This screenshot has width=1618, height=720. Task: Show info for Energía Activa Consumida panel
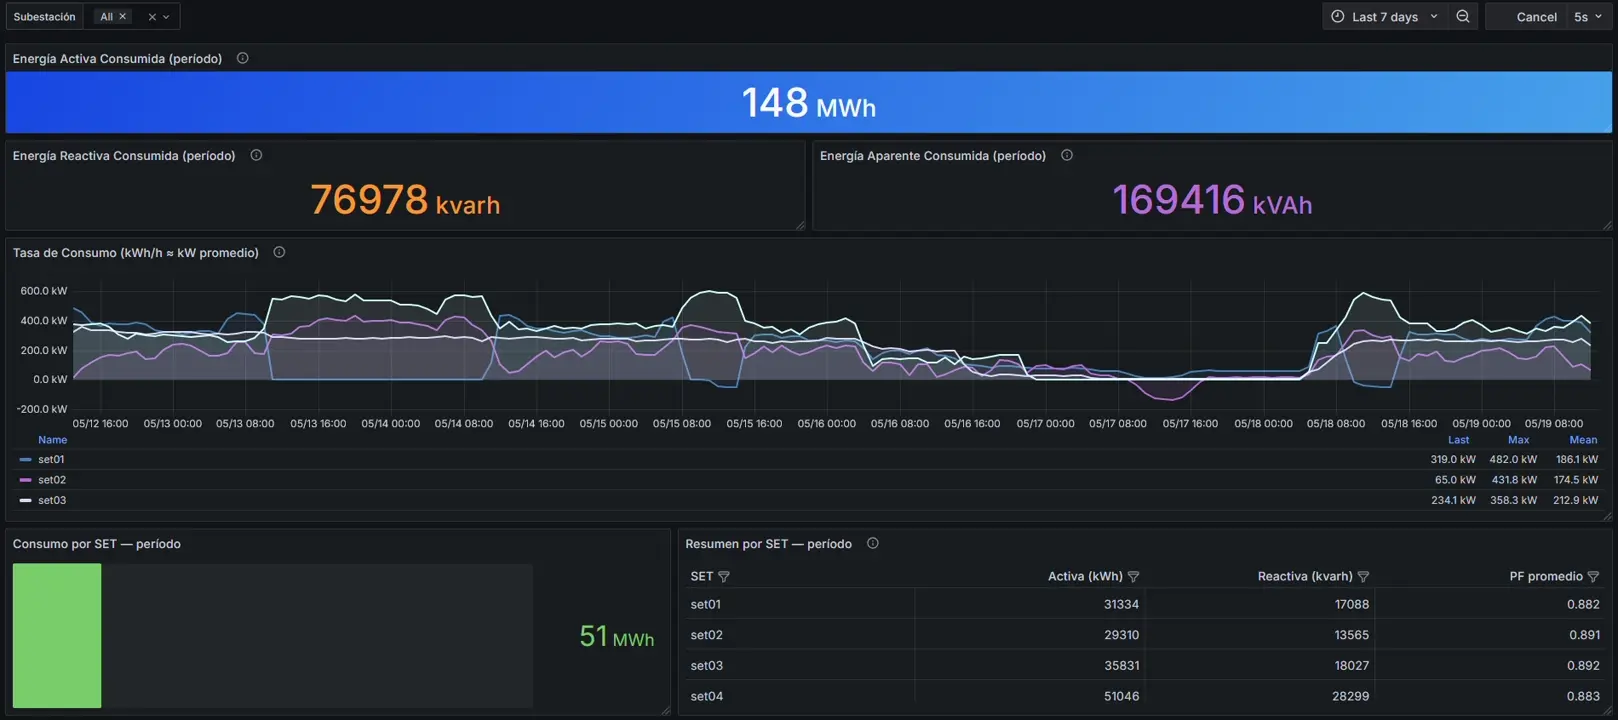click(x=242, y=59)
